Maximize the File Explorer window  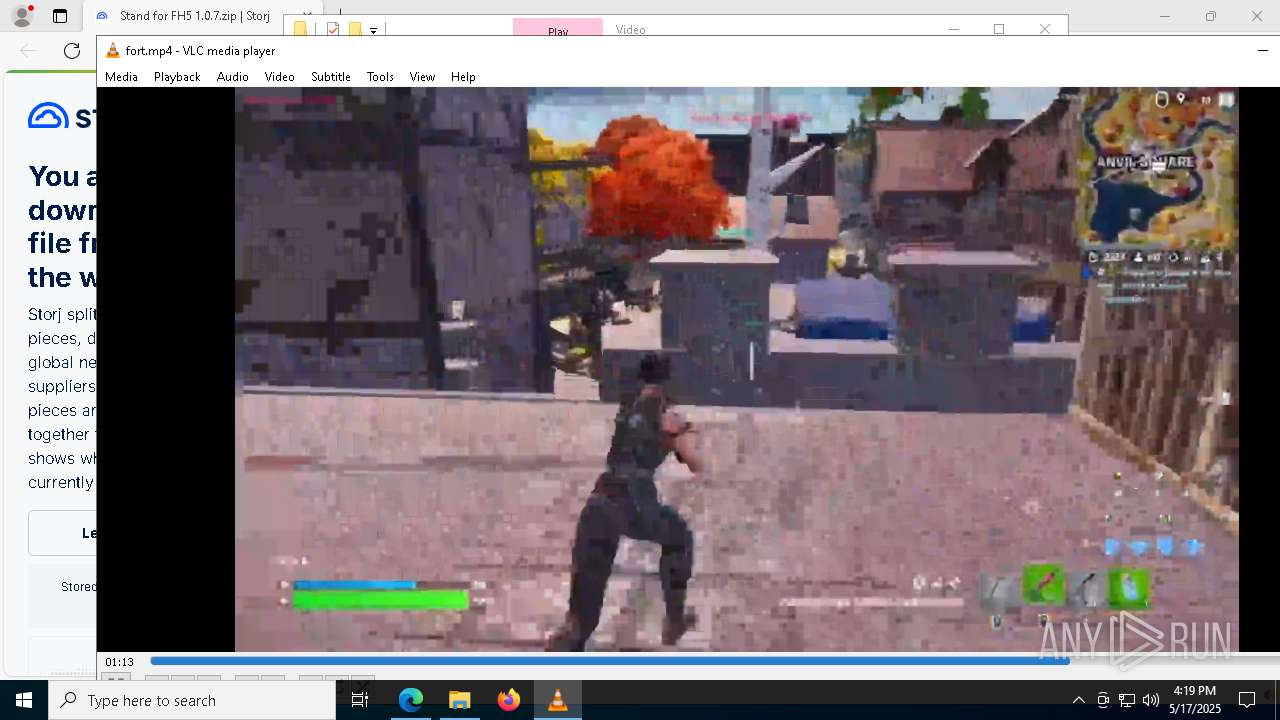(x=998, y=29)
